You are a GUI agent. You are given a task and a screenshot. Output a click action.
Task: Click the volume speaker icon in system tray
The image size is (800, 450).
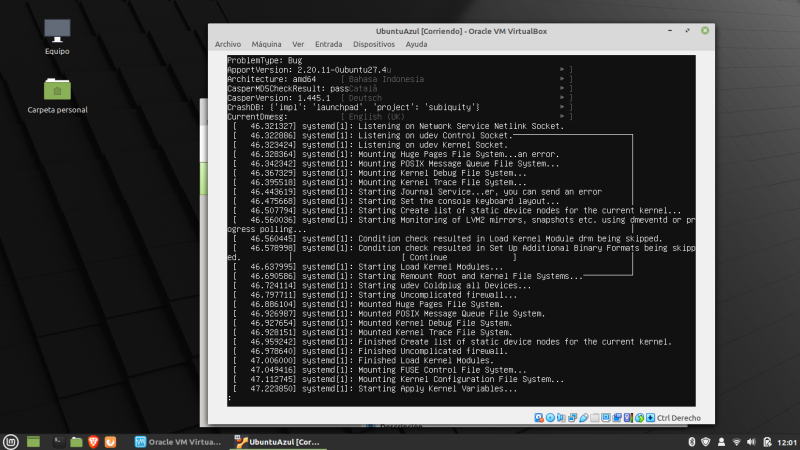(x=752, y=441)
